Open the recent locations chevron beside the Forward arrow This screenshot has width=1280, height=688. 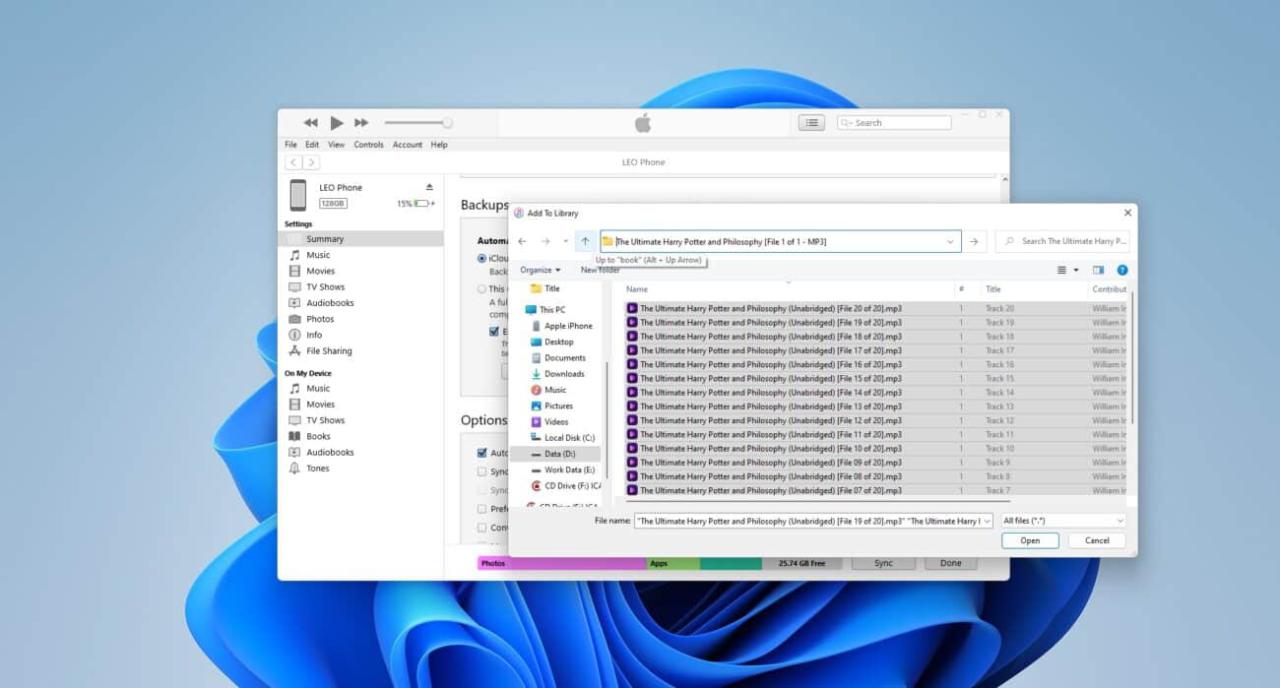(x=565, y=241)
